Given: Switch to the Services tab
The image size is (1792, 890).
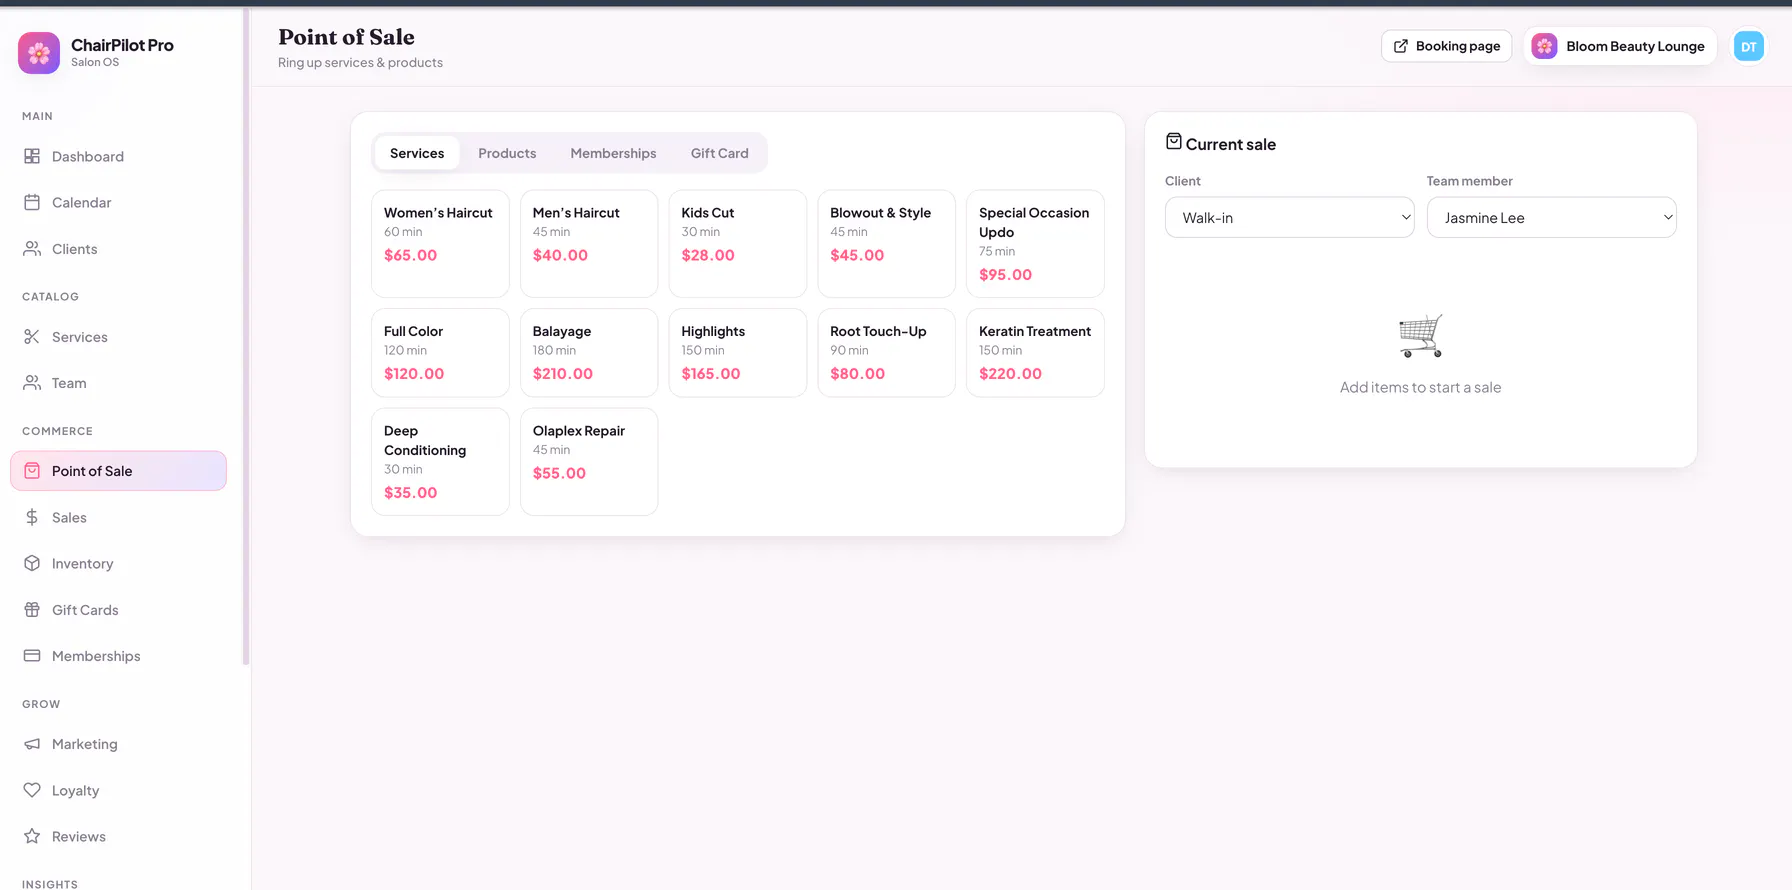Looking at the screenshot, I should [x=417, y=153].
